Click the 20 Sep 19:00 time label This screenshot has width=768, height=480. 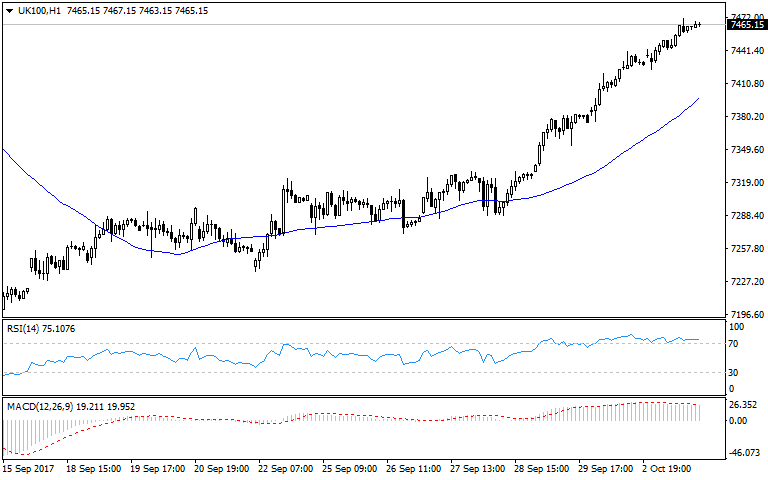pos(221,469)
